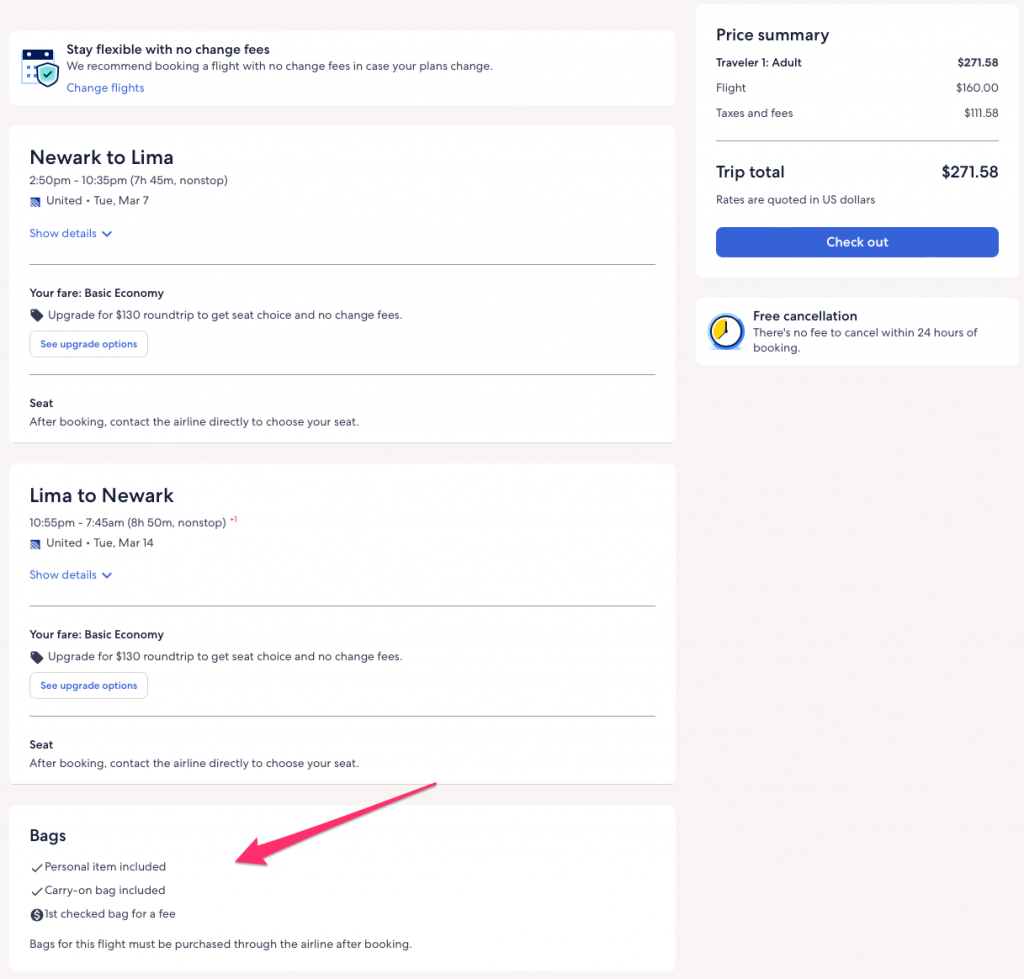Open the Change flights link

[x=105, y=88]
